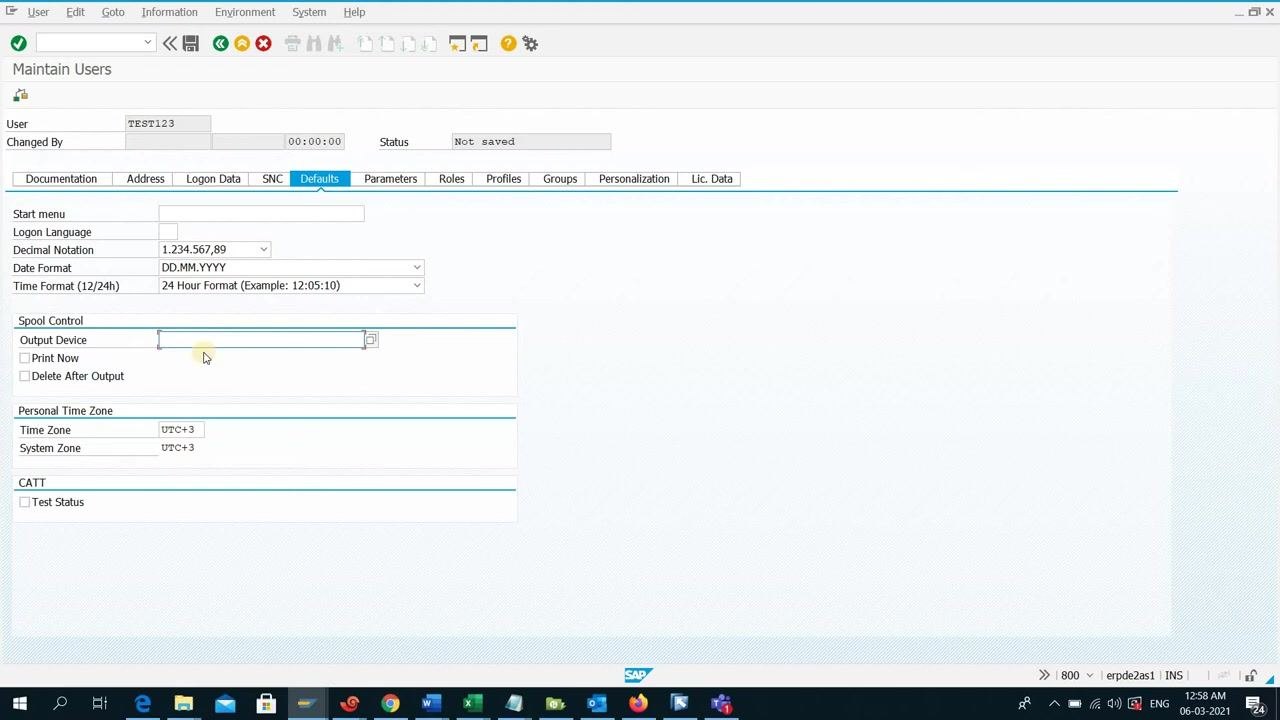This screenshot has height=720, width=1280.
Task: Click the Print icon in toolbar
Action: click(292, 43)
